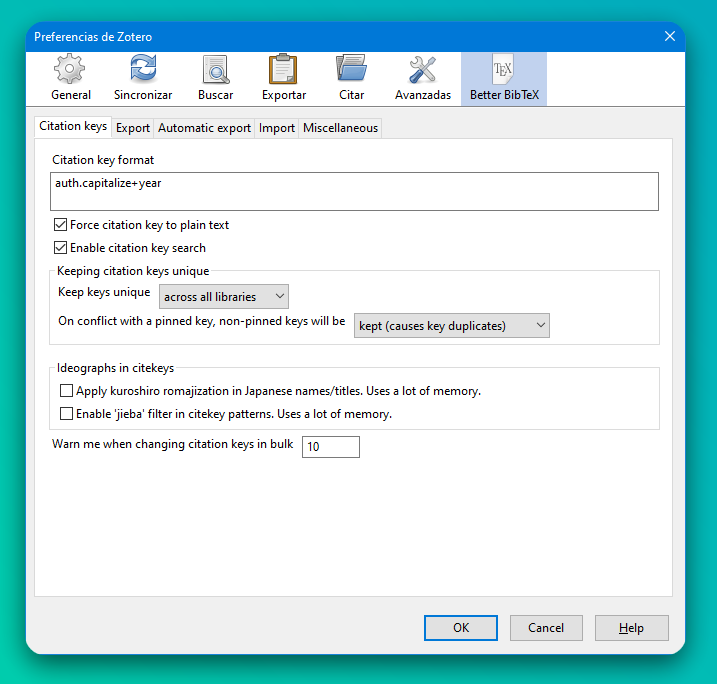The image size is (717, 684).
Task: Select the Better BibTeX pane icon
Action: [x=503, y=78]
